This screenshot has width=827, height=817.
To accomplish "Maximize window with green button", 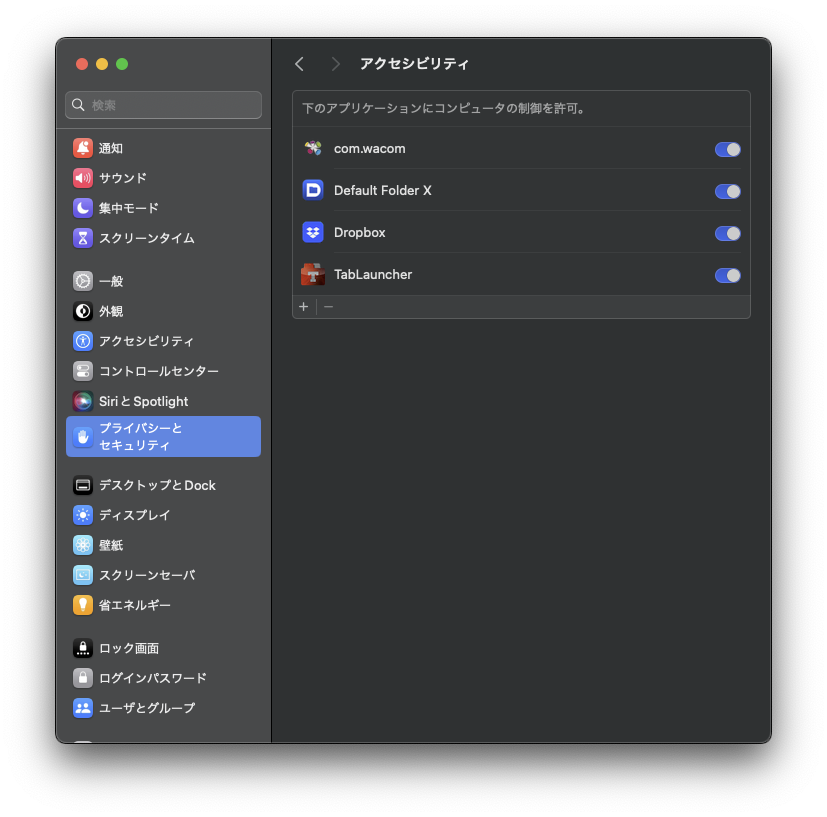I will (x=122, y=64).
